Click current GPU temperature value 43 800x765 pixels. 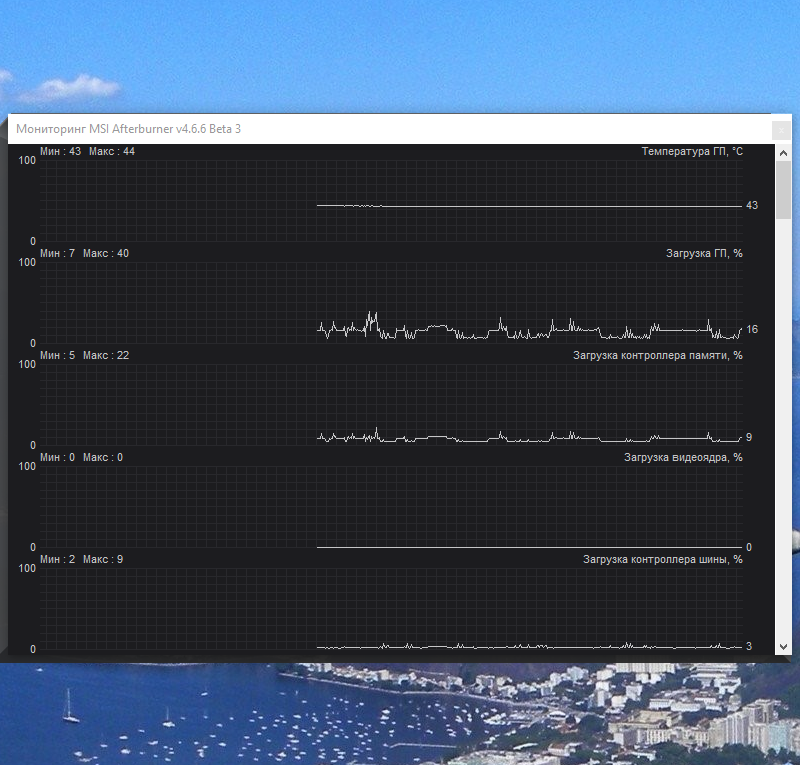coord(752,206)
